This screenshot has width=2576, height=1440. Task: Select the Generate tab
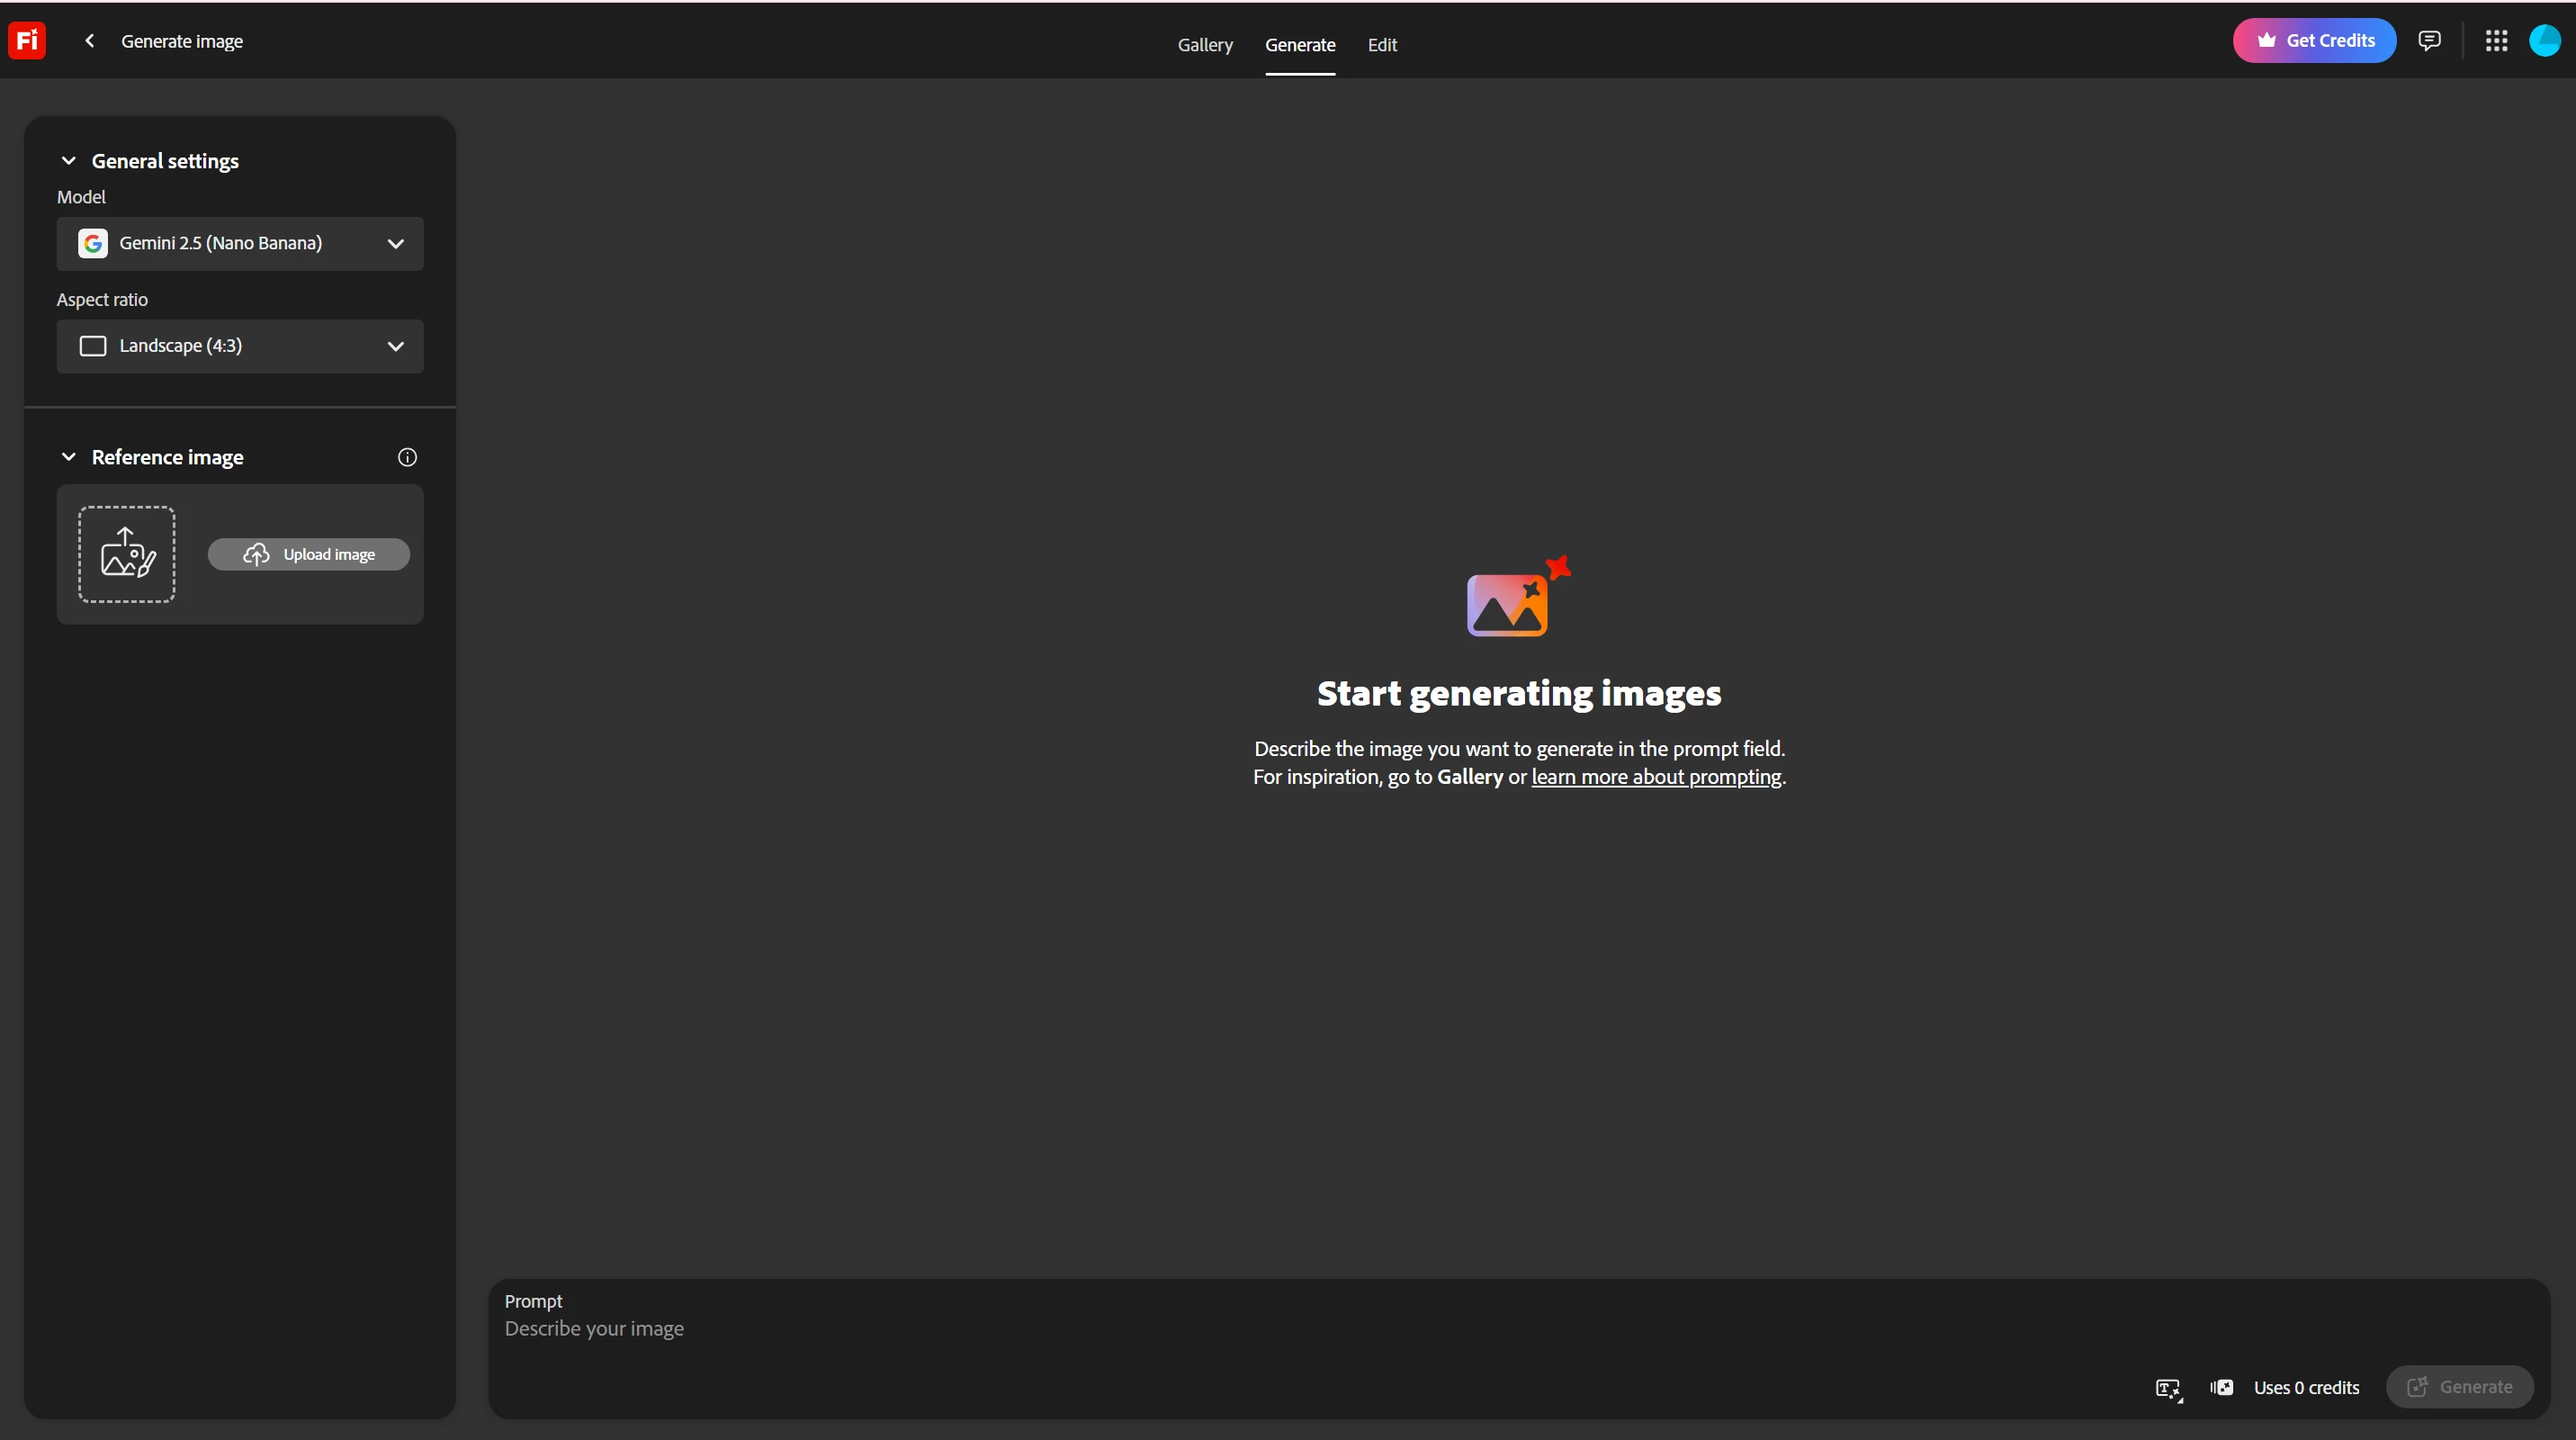[1300, 45]
